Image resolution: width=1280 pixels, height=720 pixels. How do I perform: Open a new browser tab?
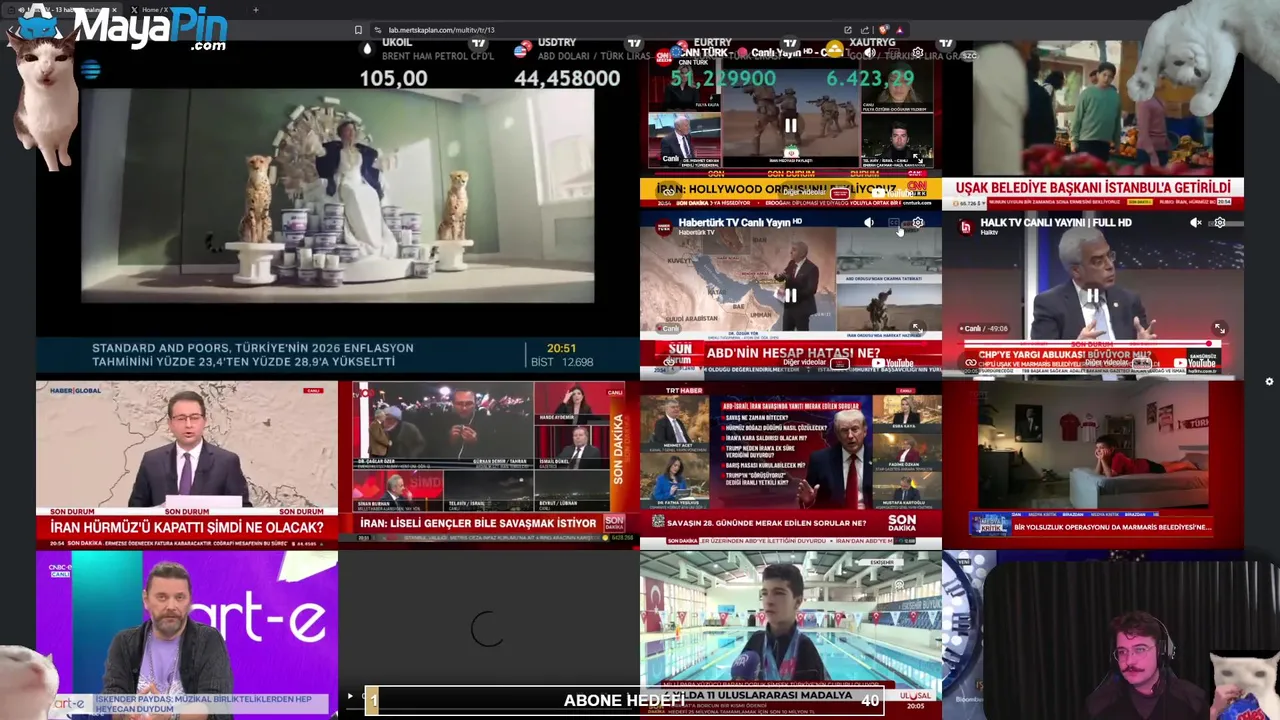coord(255,10)
